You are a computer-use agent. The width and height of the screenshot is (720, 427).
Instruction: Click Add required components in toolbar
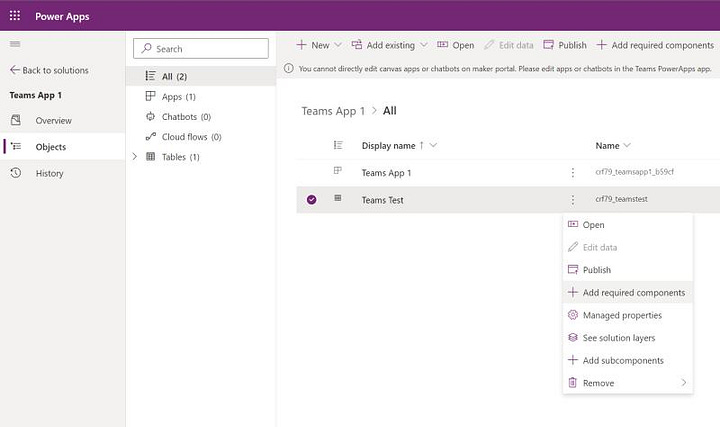655,45
